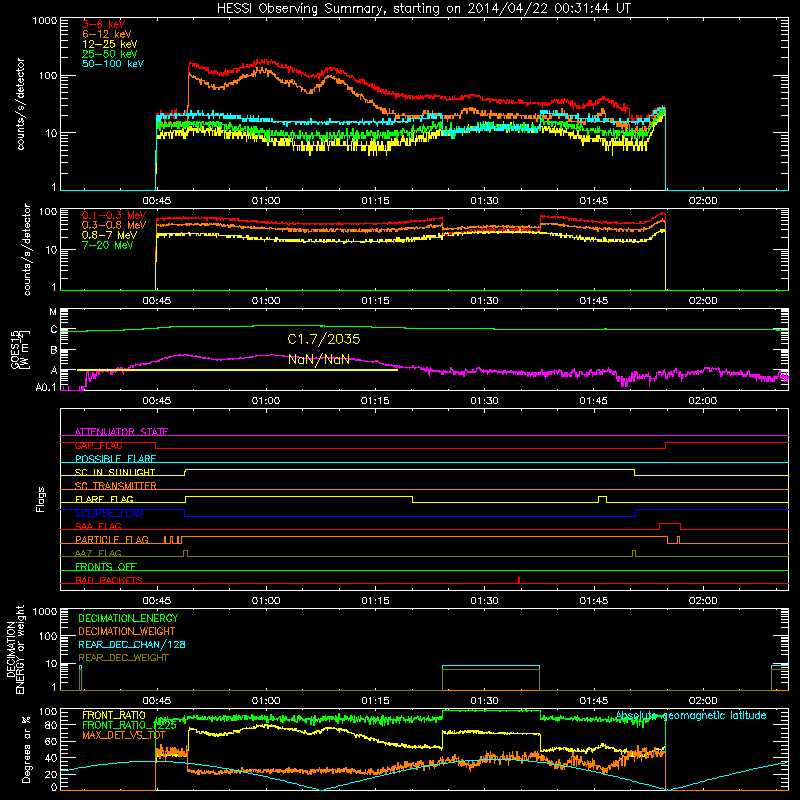
Task: Select the 3-6 keV legend label
Action: [104, 24]
